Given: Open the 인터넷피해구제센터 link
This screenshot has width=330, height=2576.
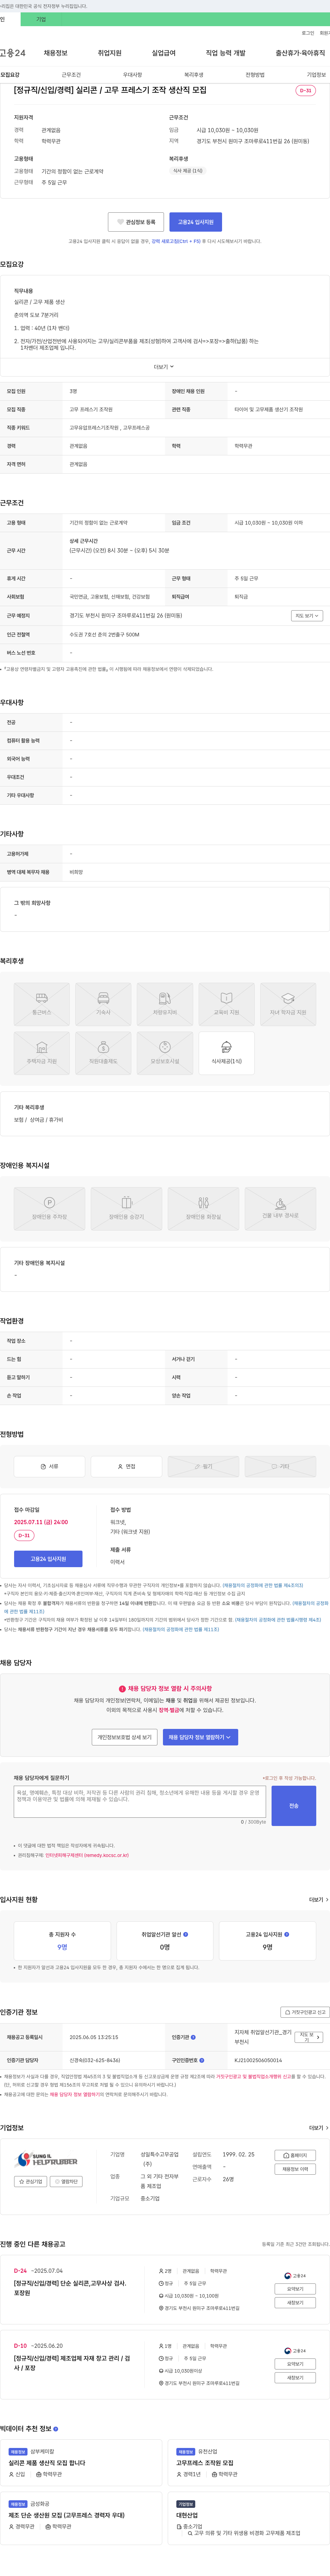Looking at the screenshot, I should [87, 1855].
